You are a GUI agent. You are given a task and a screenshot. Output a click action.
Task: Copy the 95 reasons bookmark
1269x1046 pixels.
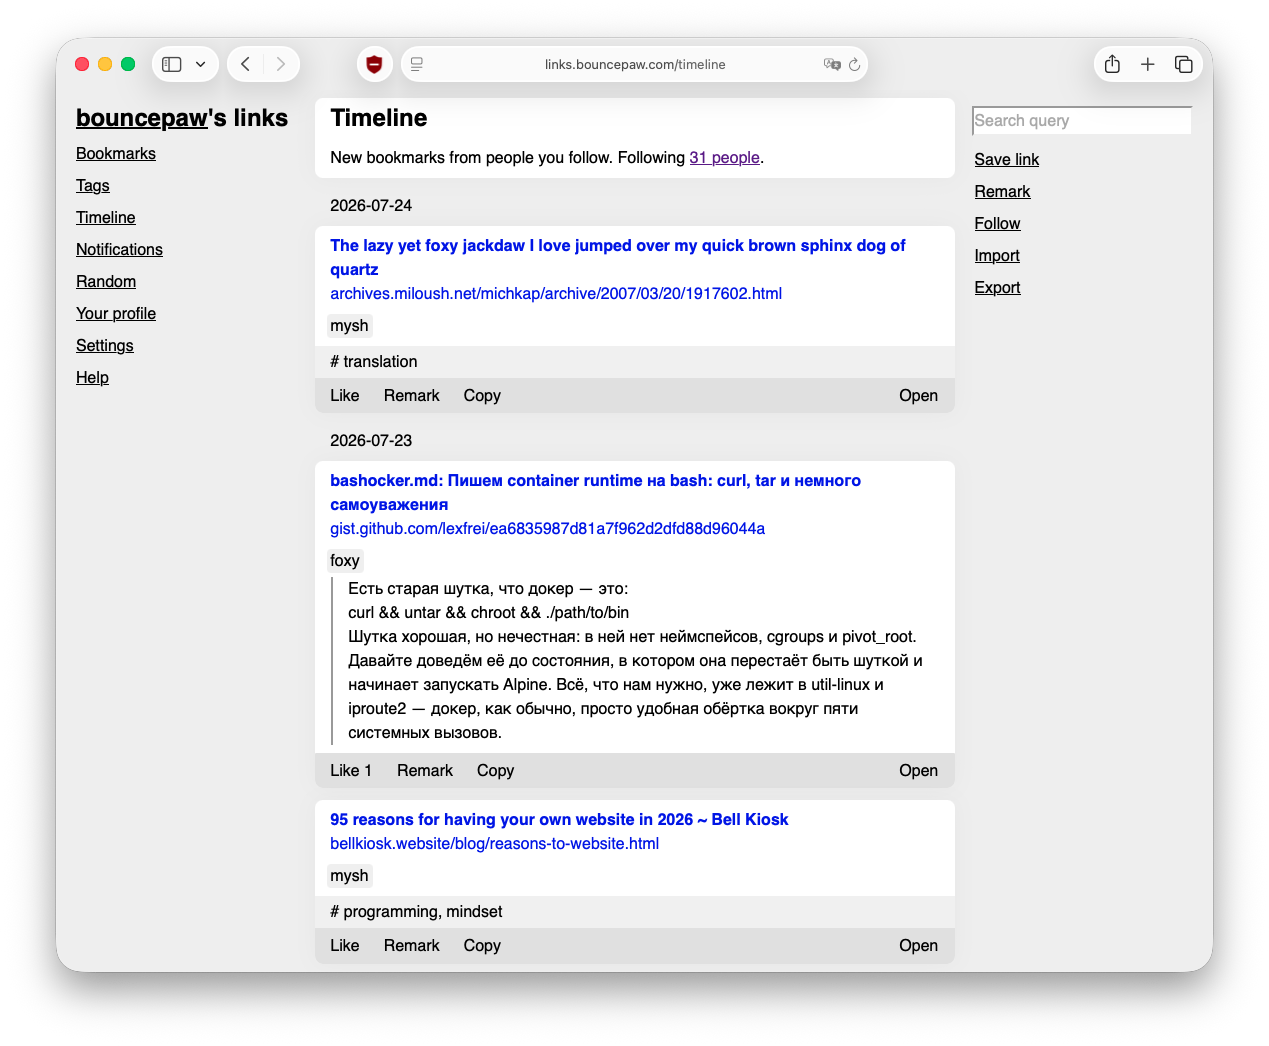tap(482, 945)
